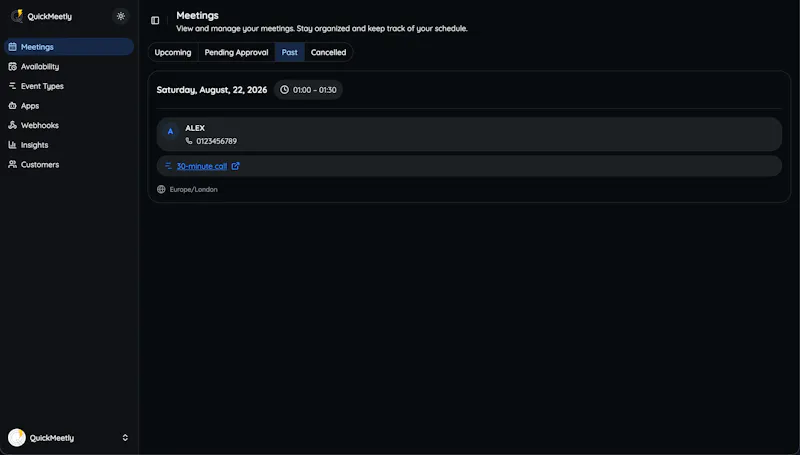Select the Past tab
This screenshot has width=800, height=455.
pyautogui.click(x=289, y=53)
